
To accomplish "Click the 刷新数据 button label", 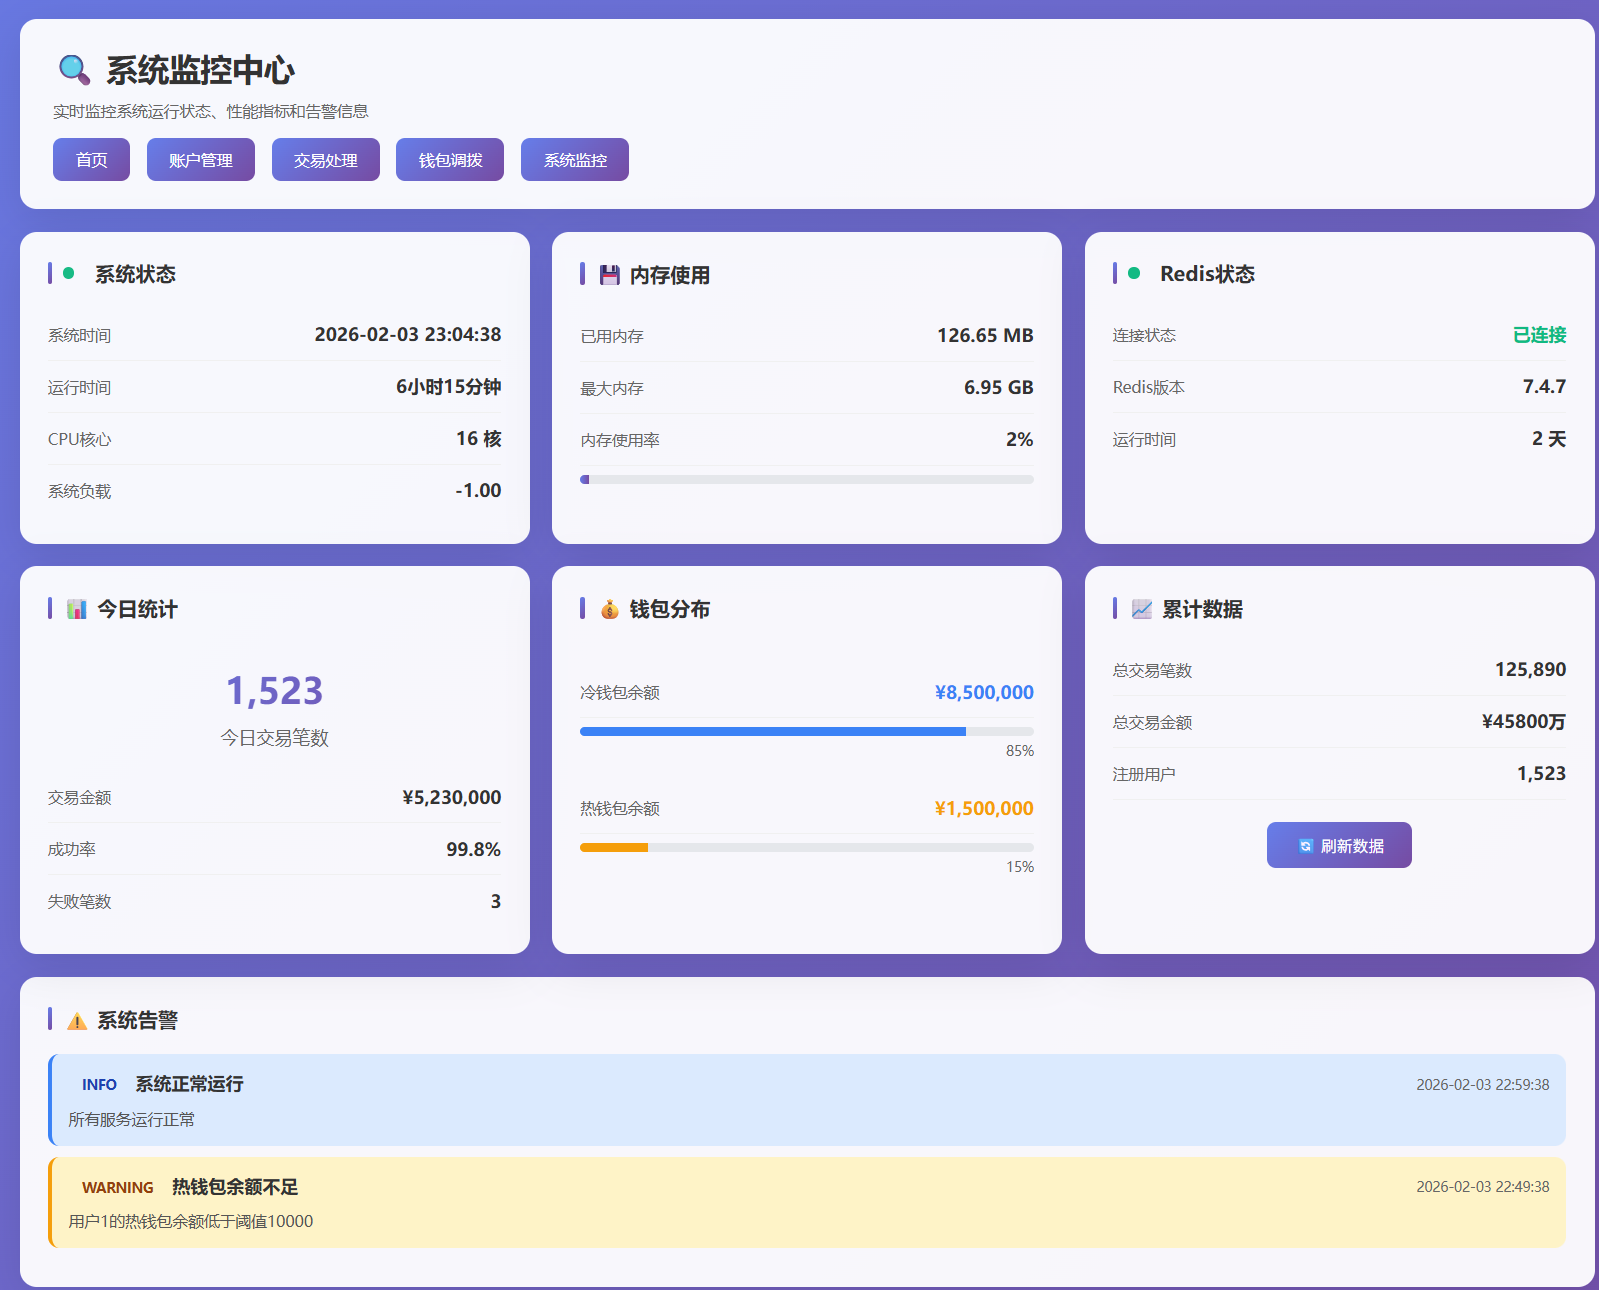I will click(1352, 846).
